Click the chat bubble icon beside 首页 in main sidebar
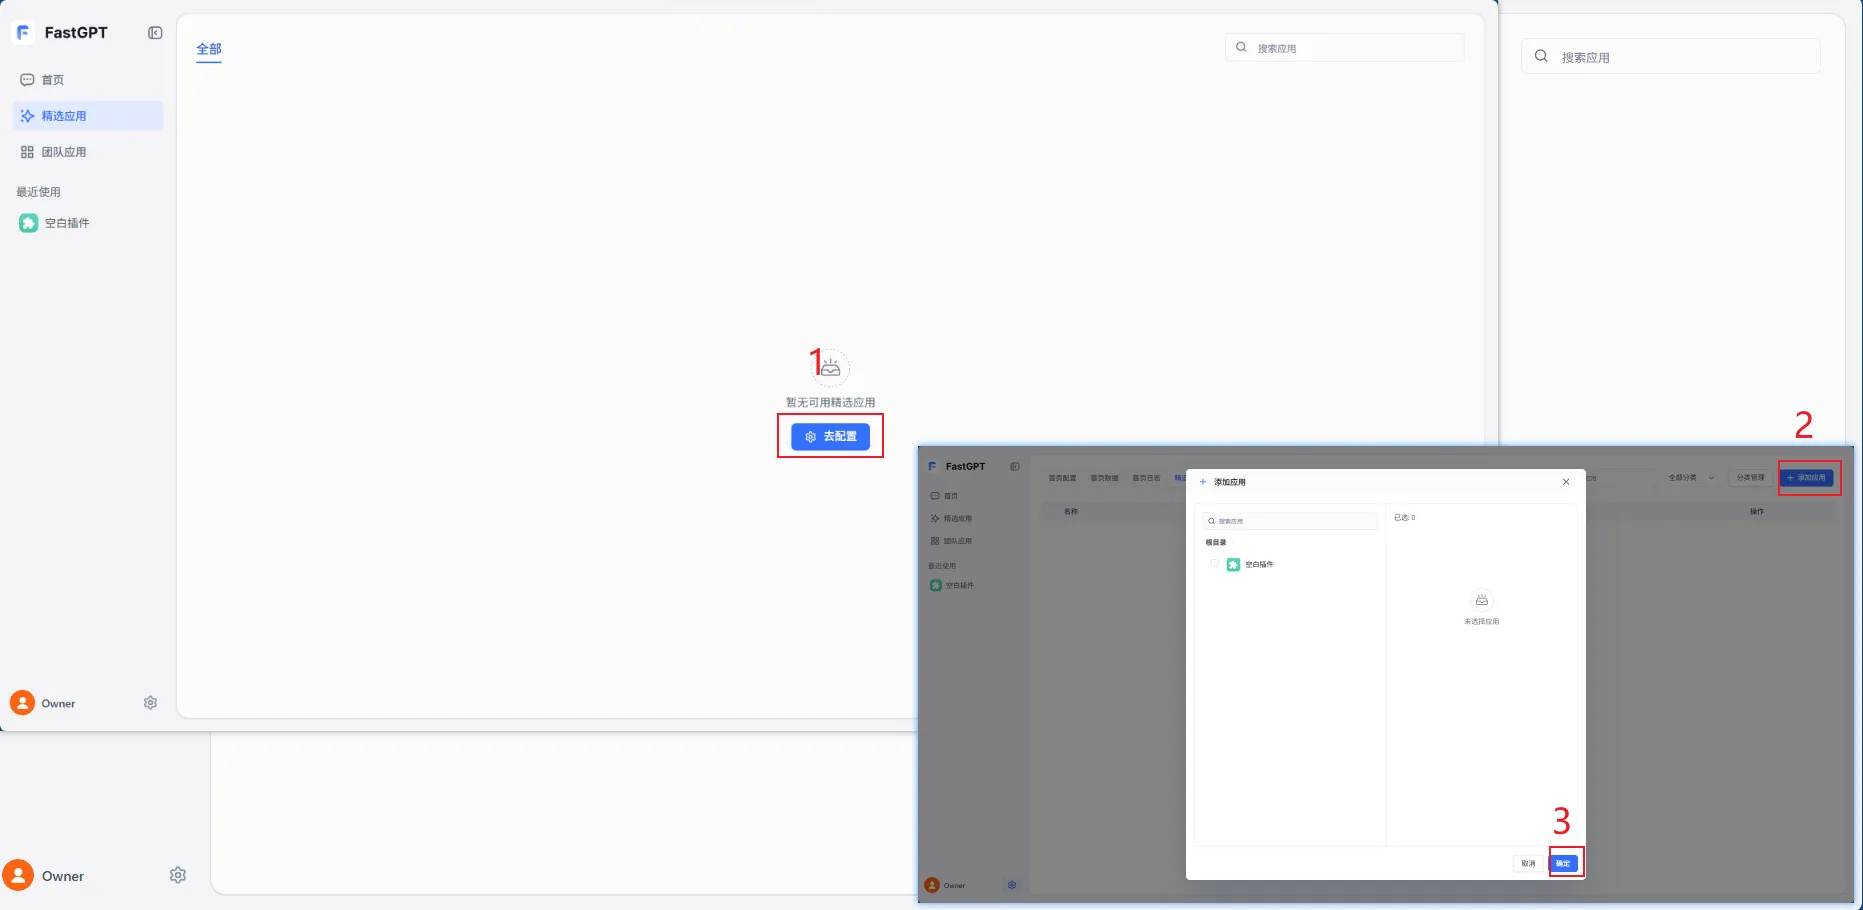1863x910 pixels. click(x=27, y=80)
